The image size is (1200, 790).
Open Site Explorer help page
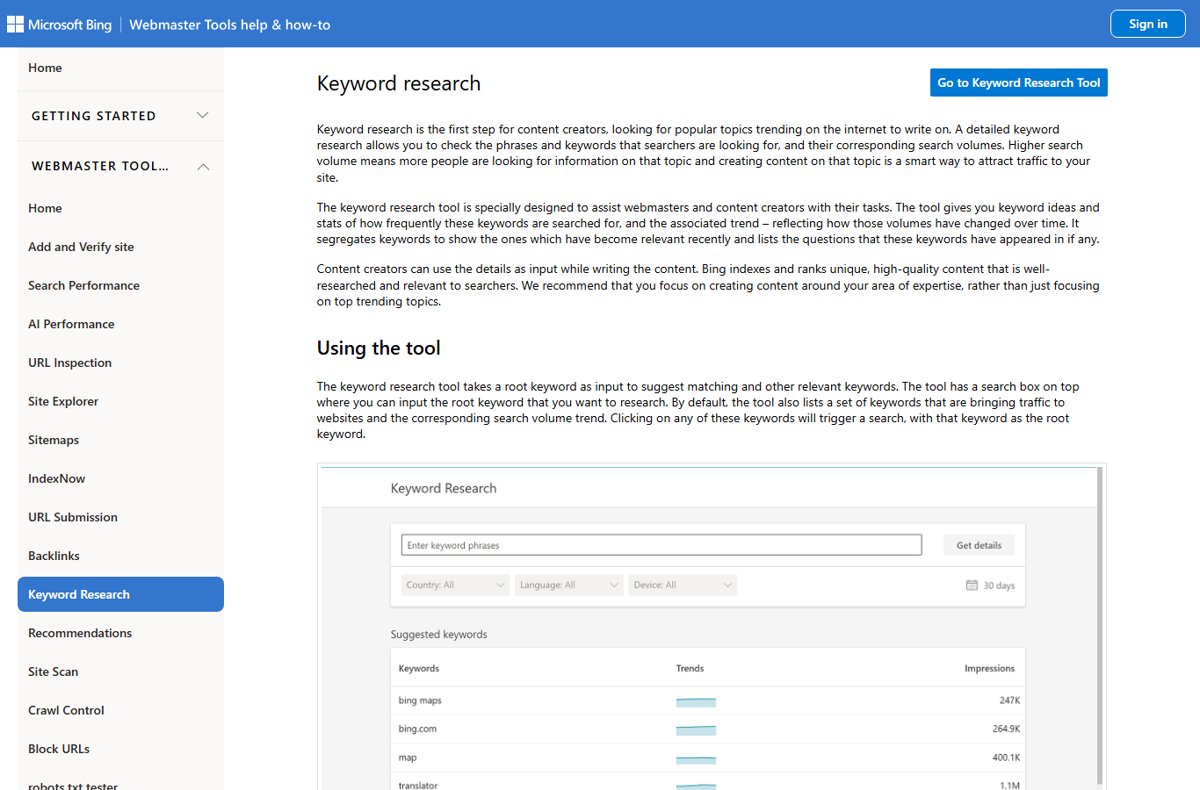[x=63, y=401]
